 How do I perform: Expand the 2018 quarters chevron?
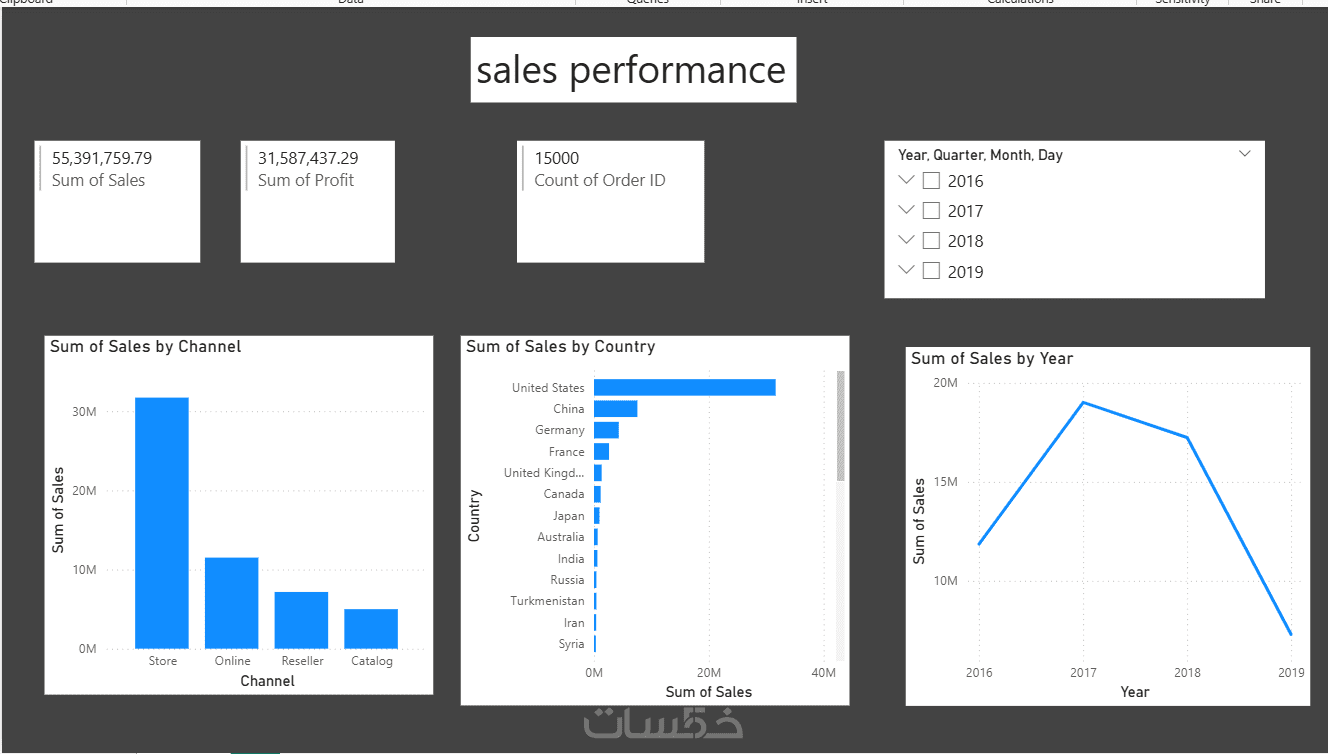(x=907, y=240)
